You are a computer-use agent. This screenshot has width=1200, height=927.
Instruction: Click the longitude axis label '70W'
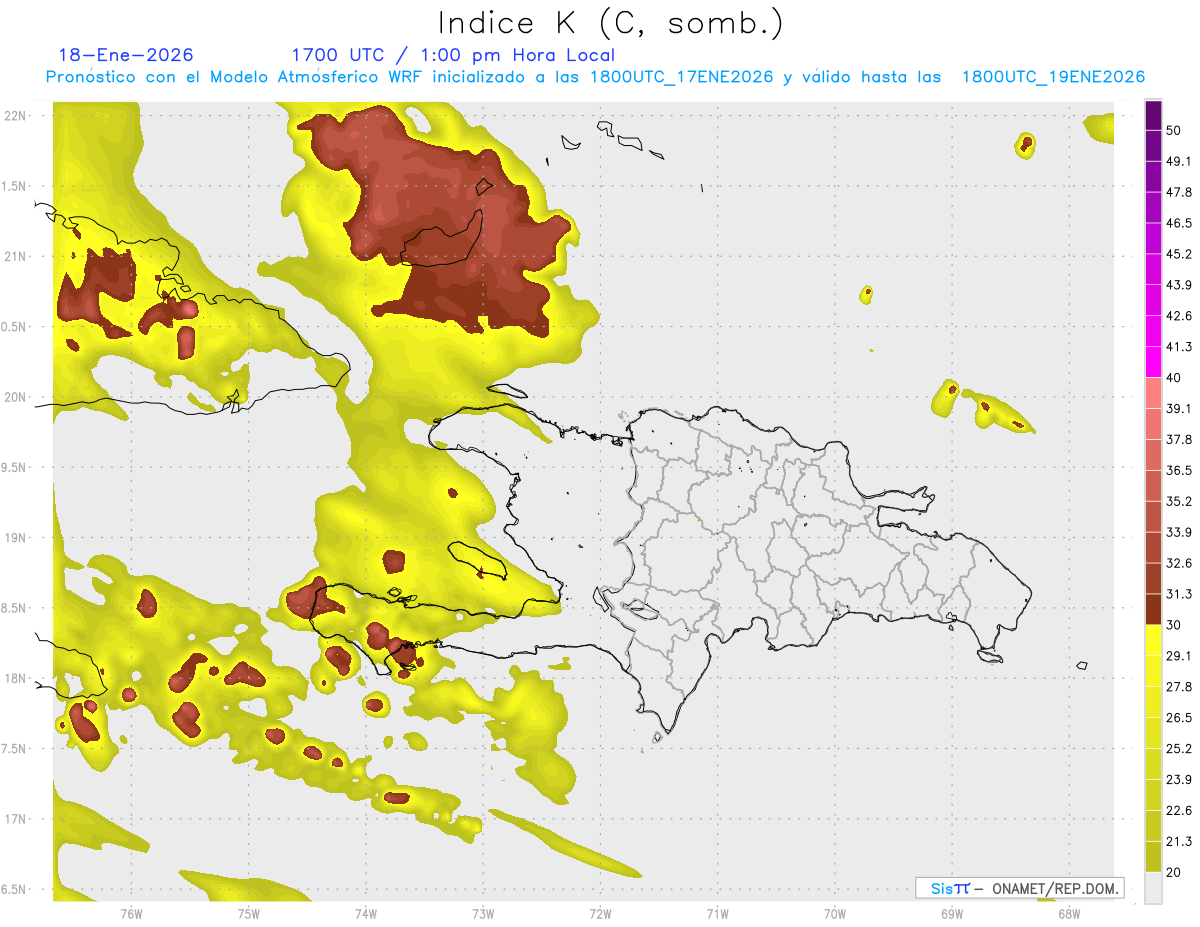tap(835, 913)
